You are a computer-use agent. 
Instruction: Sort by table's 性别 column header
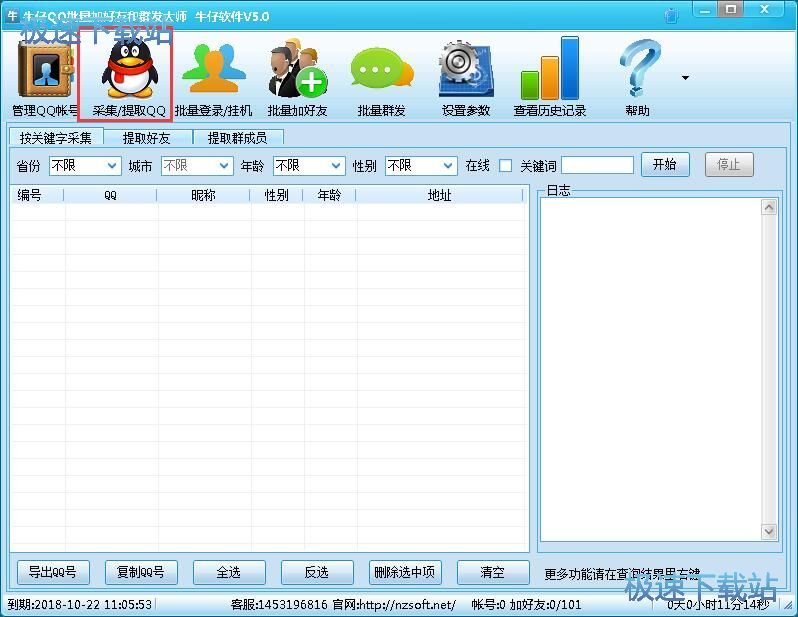[x=276, y=195]
